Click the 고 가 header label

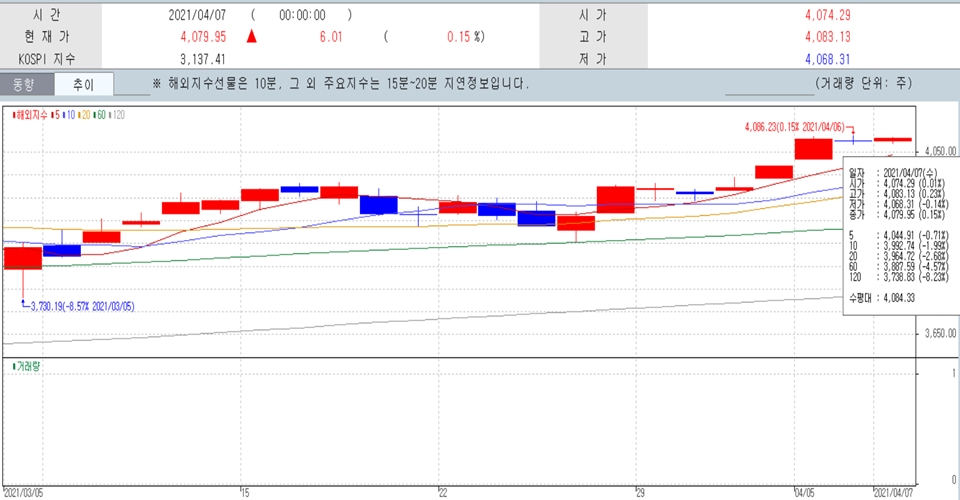tap(593, 37)
